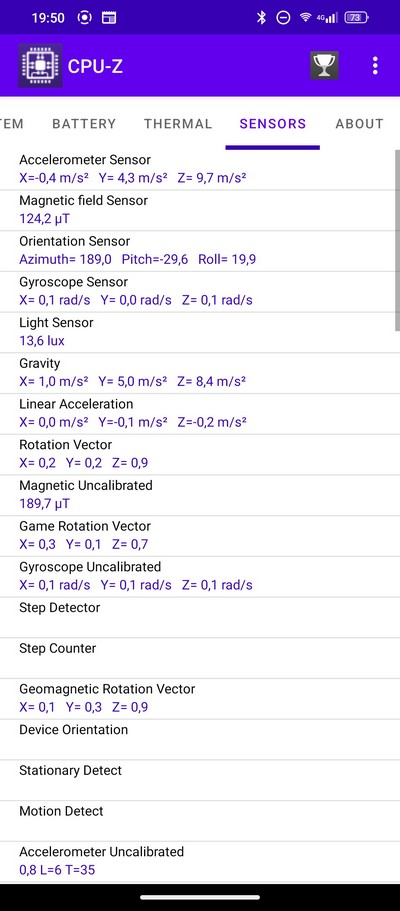
Task: Switch to the Thermal tab
Action: point(178,124)
